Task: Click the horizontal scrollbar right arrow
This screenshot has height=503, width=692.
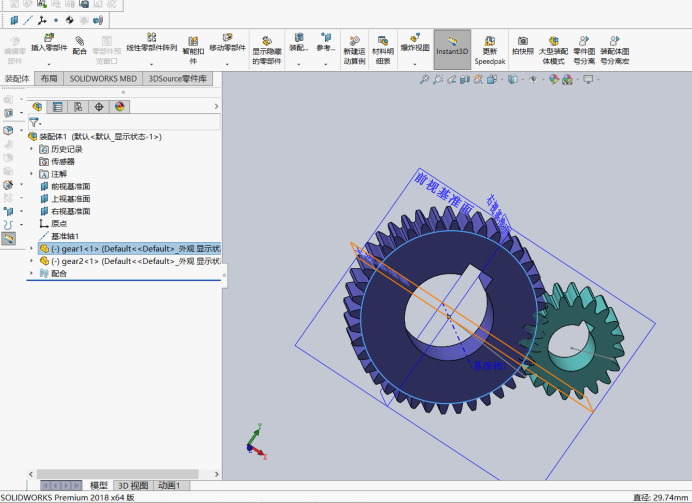Action: pos(217,474)
